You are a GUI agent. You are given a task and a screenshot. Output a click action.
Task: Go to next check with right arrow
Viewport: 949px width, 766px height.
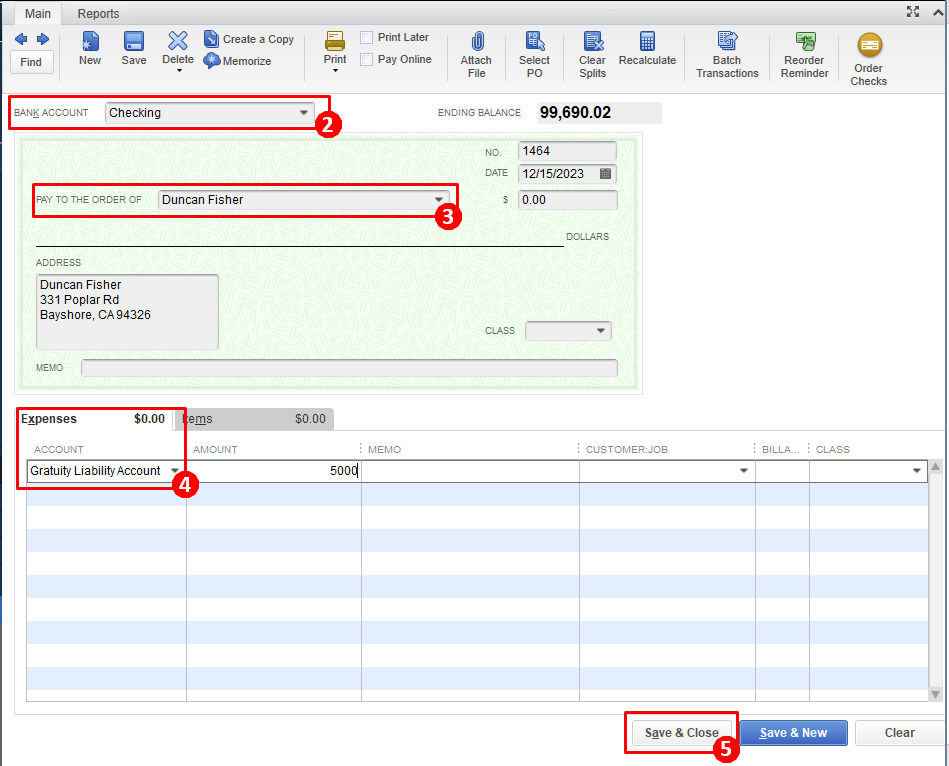tap(43, 39)
